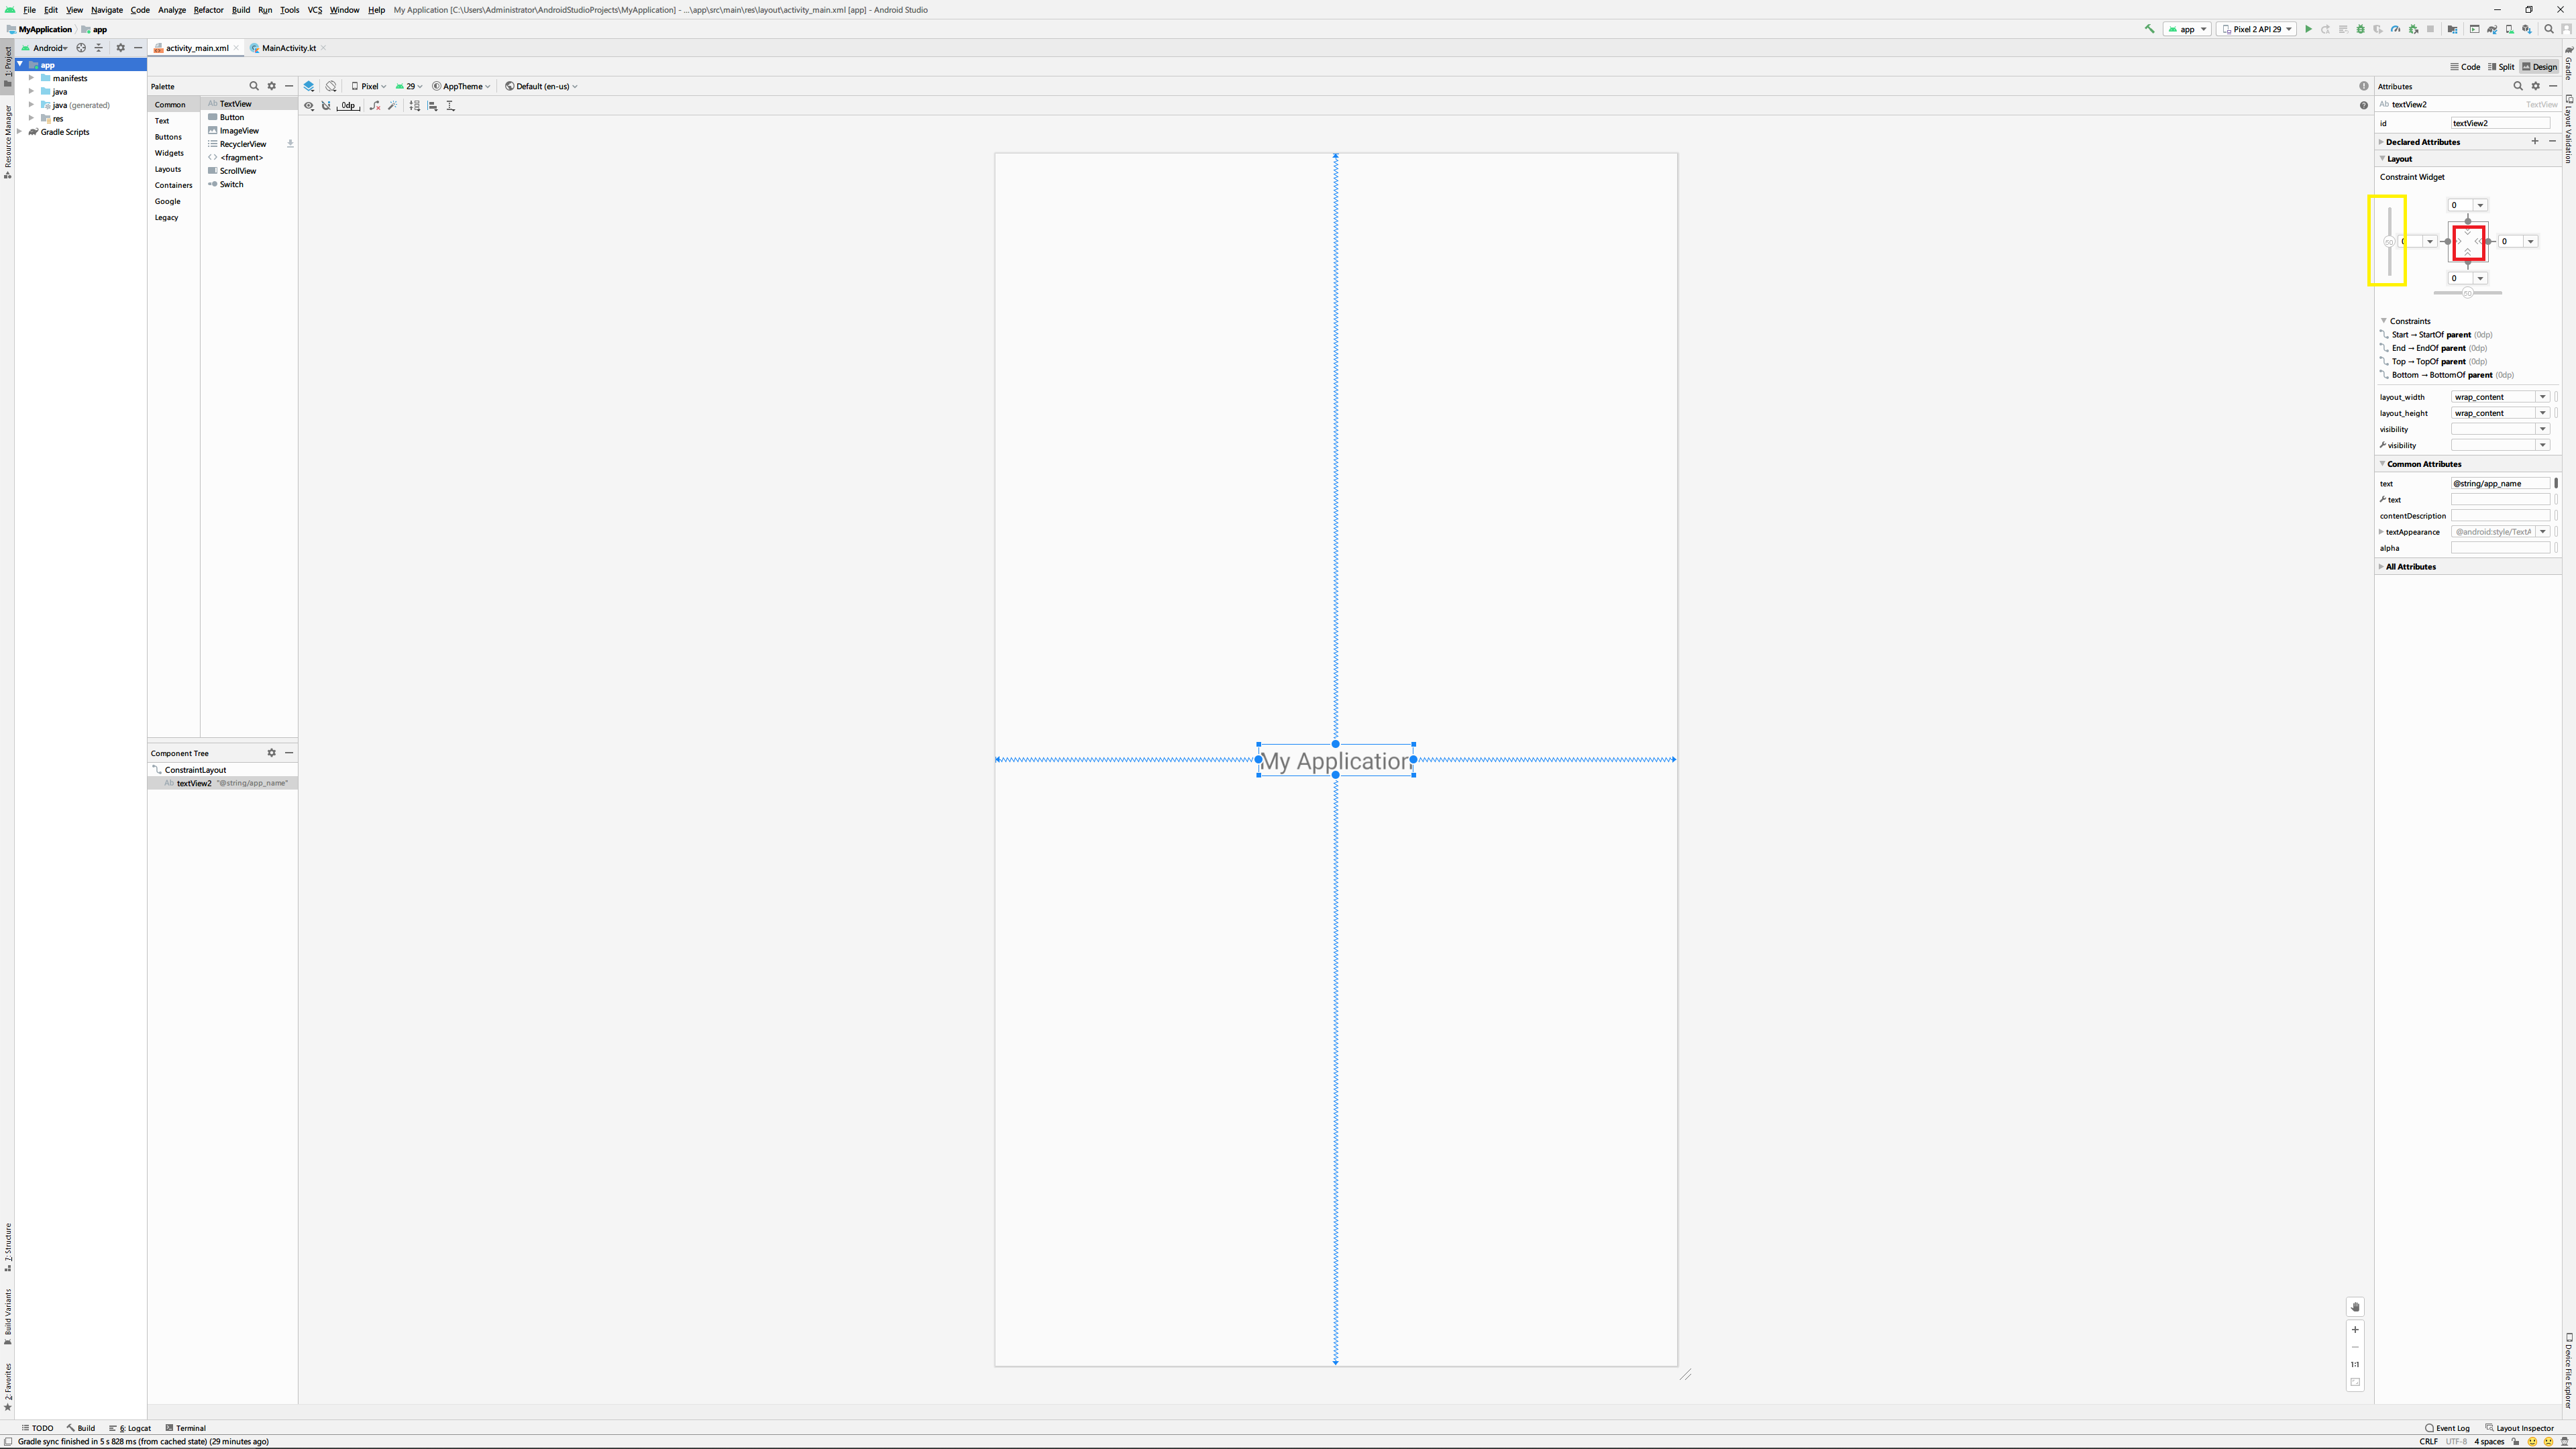Open the Refactor menu
This screenshot has width=2576, height=1449.
click(x=208, y=10)
